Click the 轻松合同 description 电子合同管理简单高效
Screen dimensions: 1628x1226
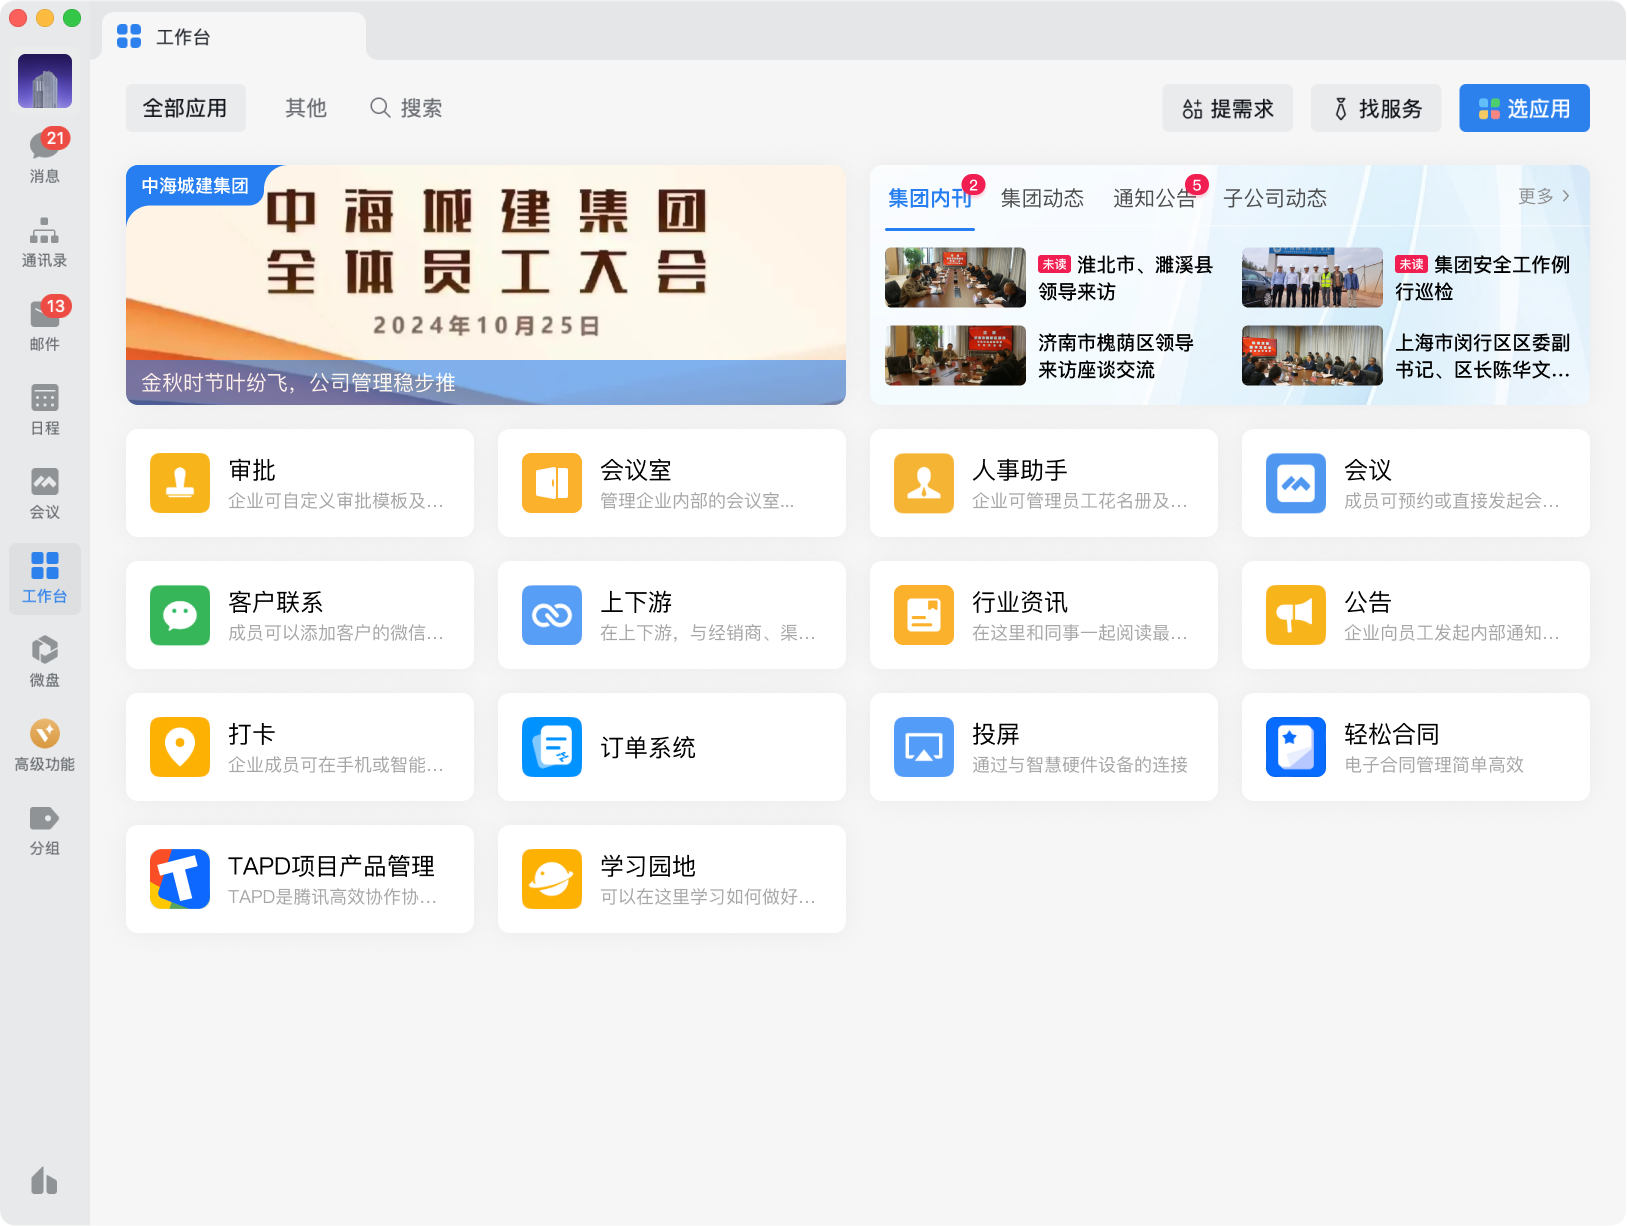coord(1434,765)
